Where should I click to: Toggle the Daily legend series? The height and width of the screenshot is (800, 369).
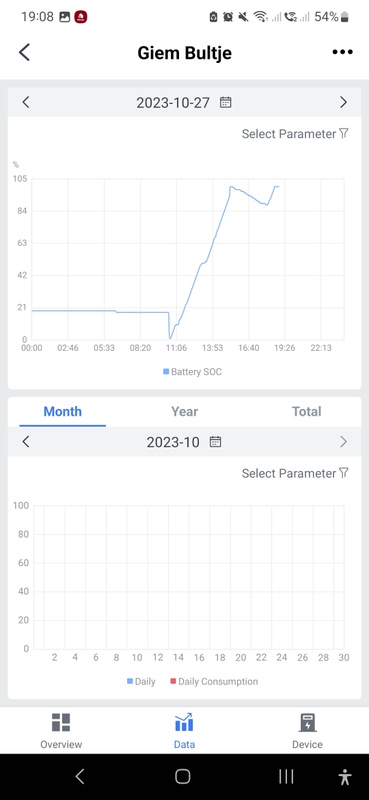(141, 681)
